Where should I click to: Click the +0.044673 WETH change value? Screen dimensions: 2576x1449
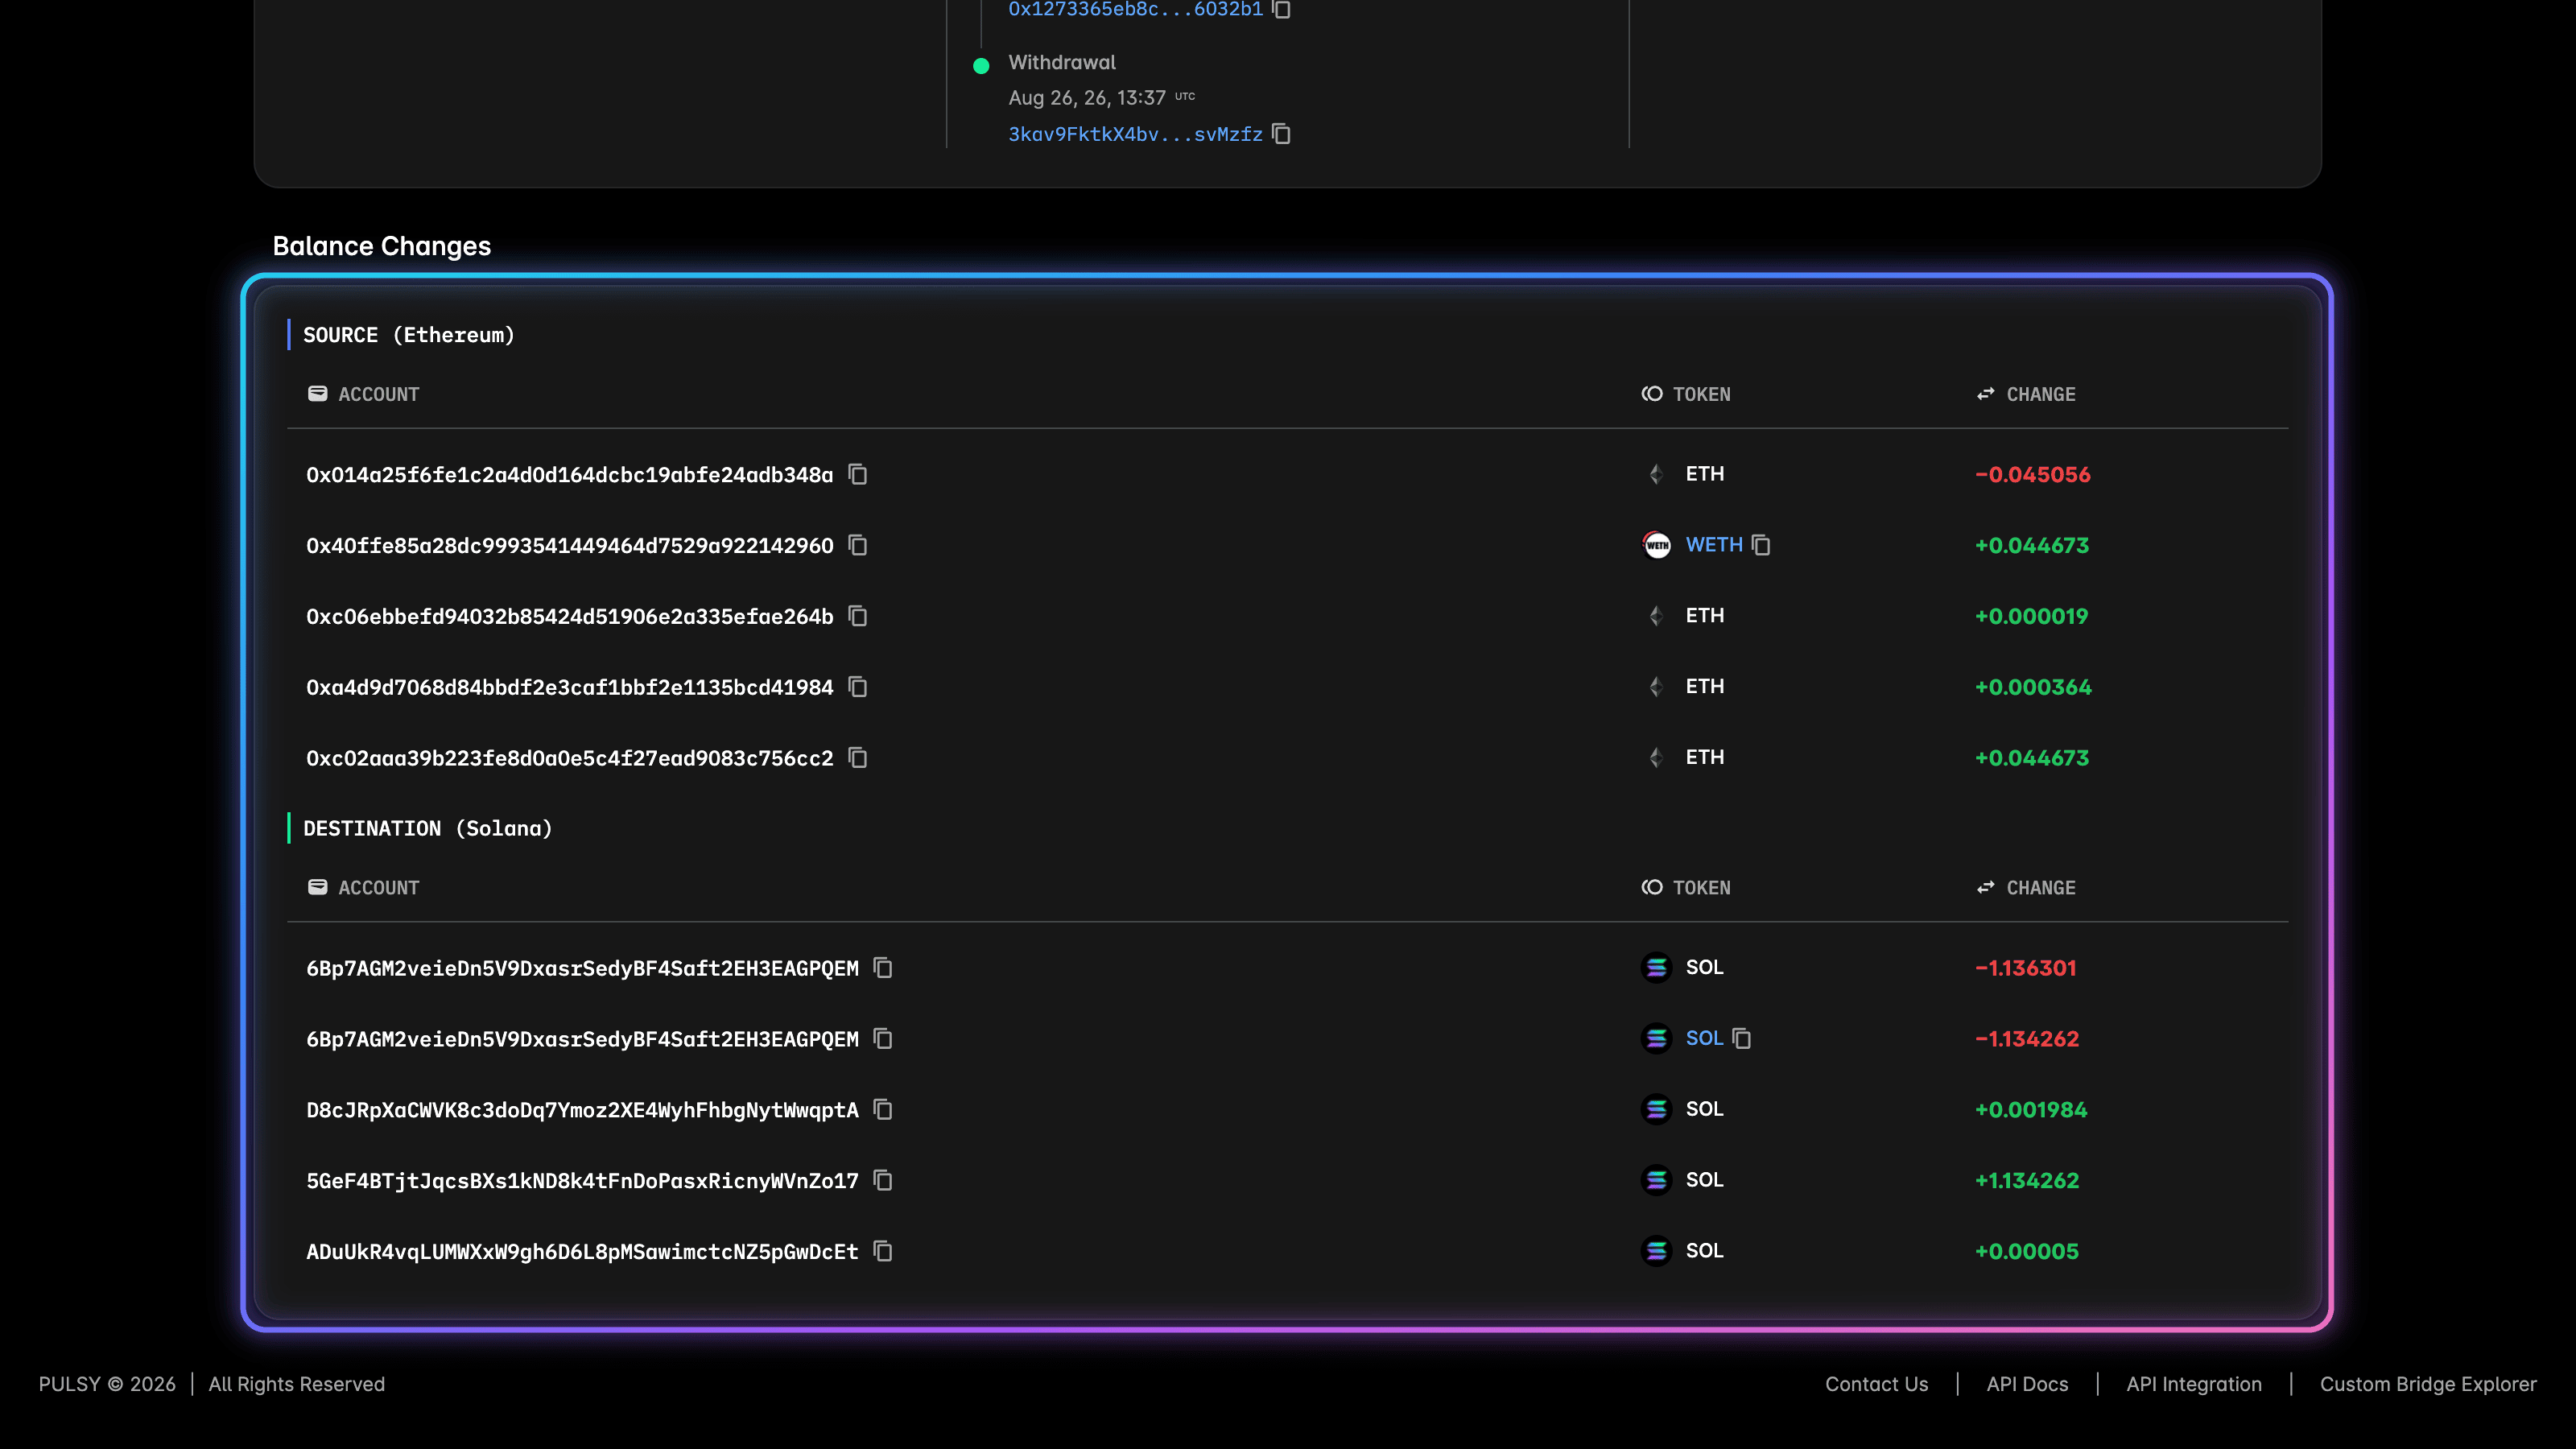coord(2032,546)
